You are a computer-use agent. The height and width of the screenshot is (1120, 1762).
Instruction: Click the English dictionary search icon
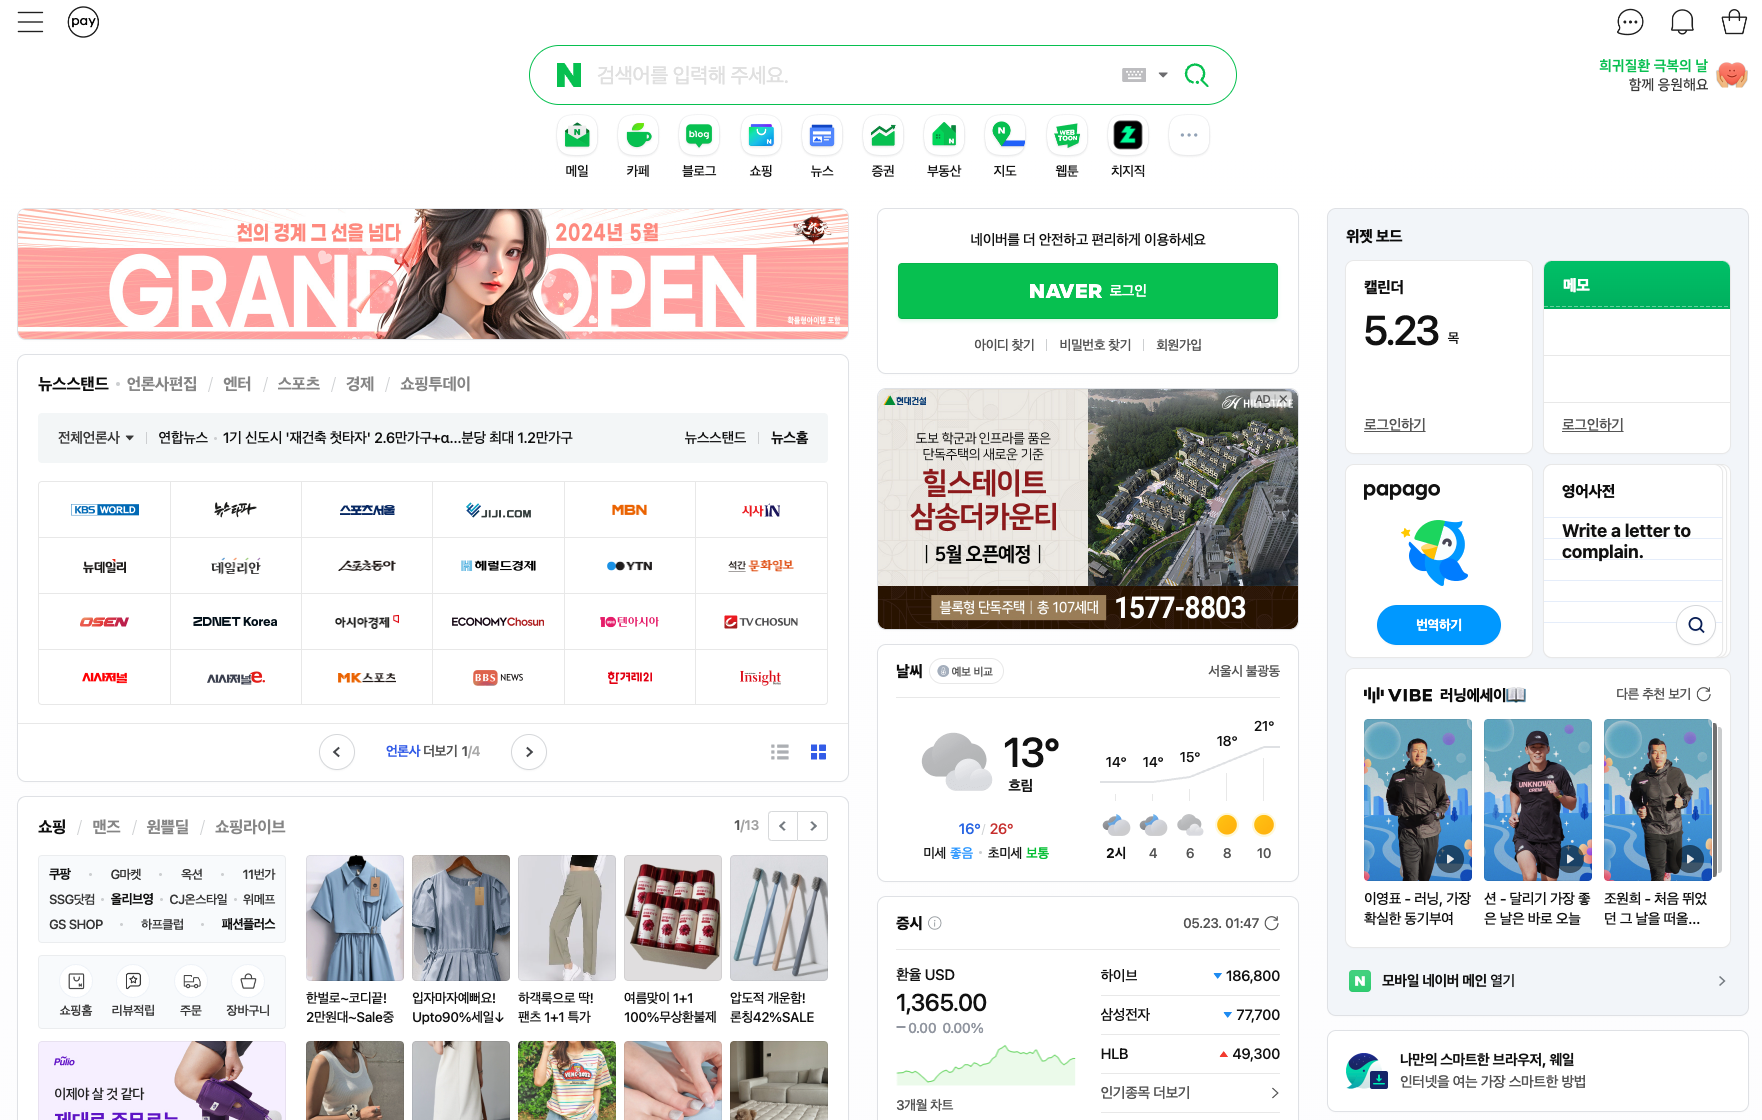pos(1696,625)
